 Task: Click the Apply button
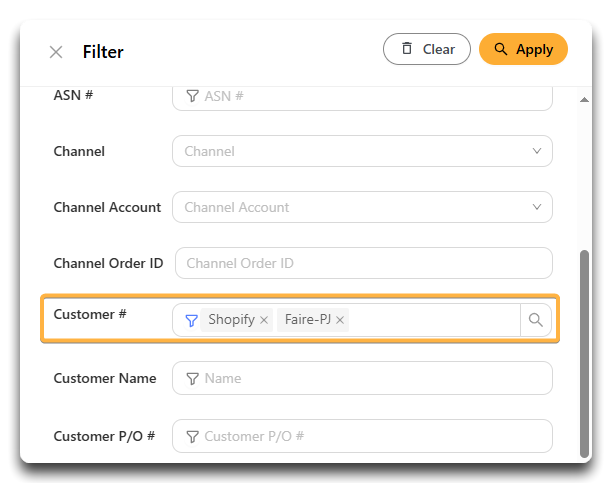coord(523,49)
